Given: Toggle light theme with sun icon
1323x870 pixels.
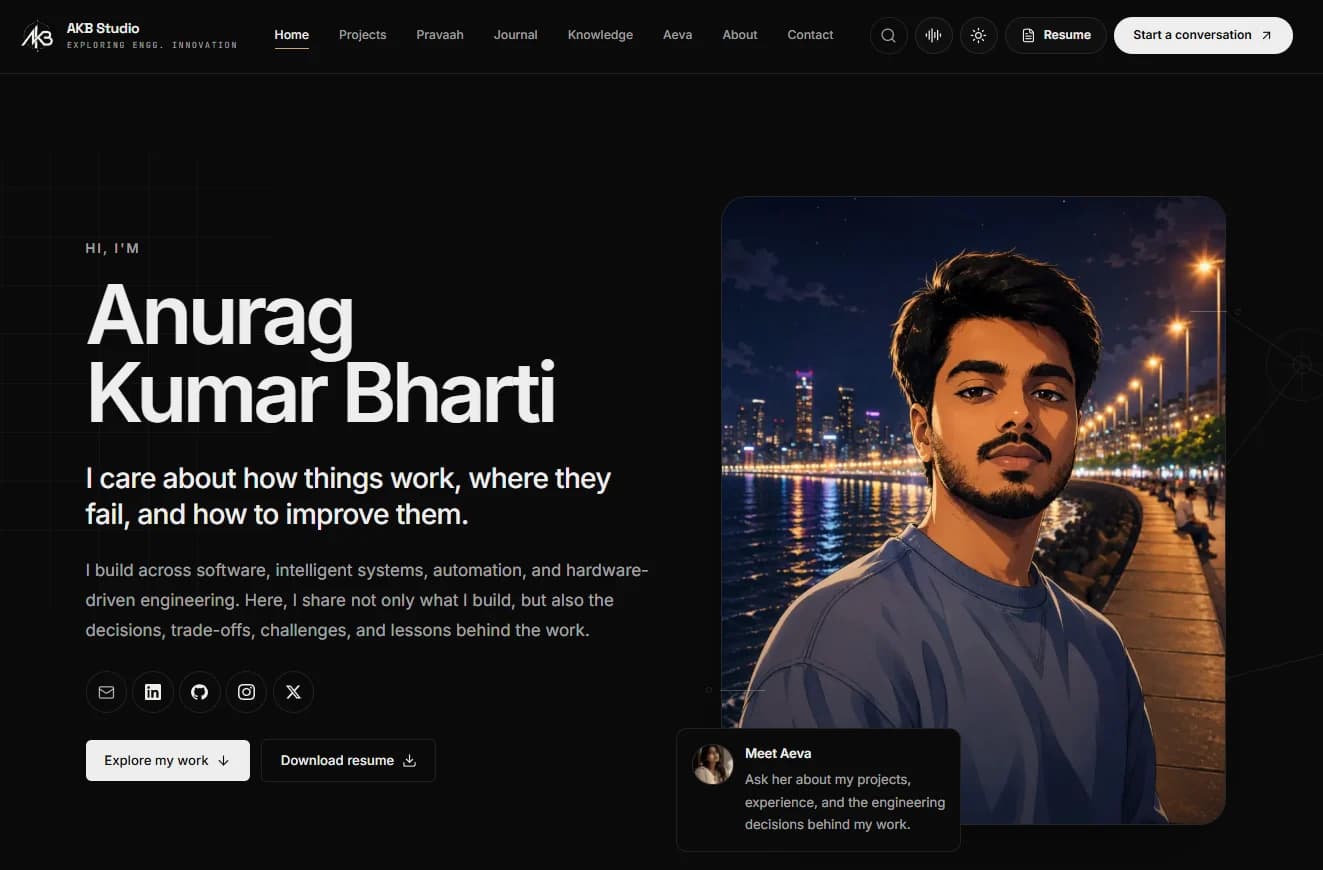Looking at the screenshot, I should click(x=978, y=35).
